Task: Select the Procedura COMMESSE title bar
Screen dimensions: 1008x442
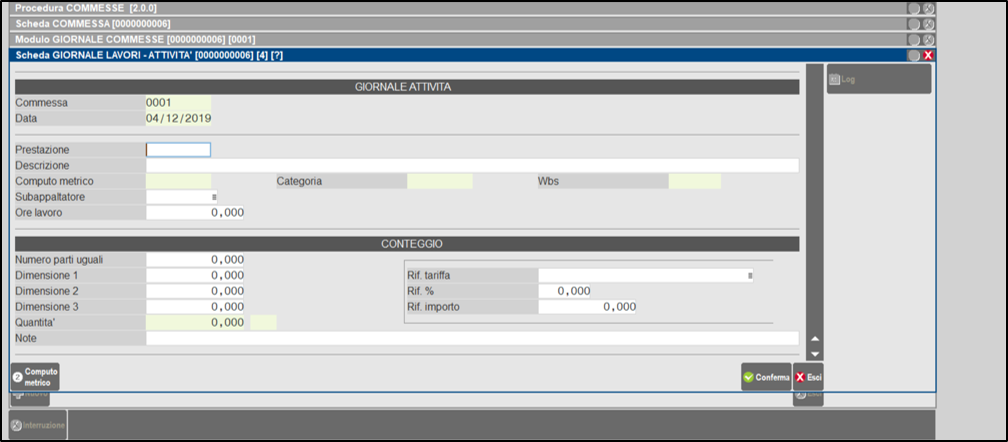Action: (x=450, y=8)
